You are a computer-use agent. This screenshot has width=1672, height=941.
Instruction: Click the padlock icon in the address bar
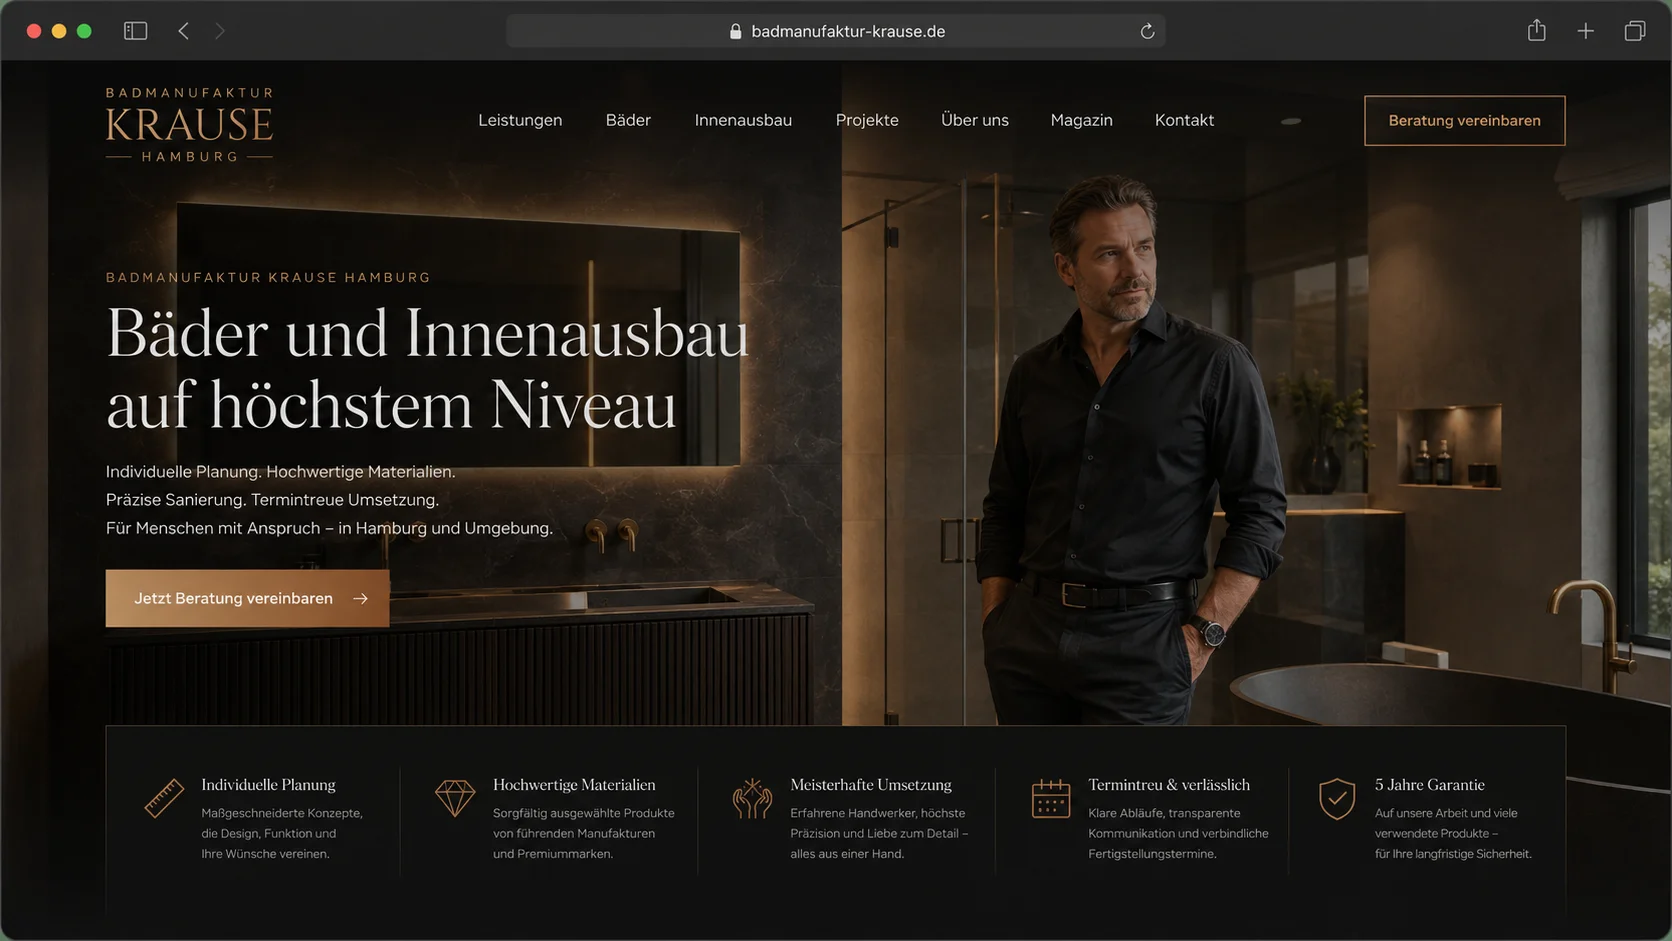pos(736,31)
